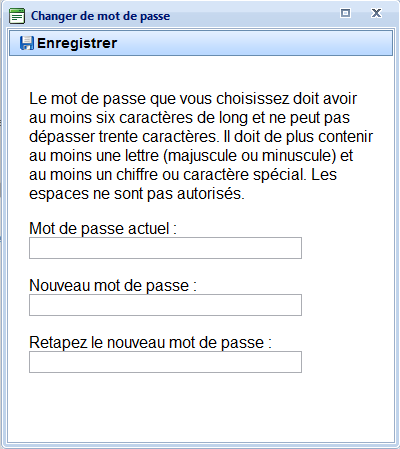Click the green window icon in title bar
The width and height of the screenshot is (400, 449).
[x=17, y=16]
